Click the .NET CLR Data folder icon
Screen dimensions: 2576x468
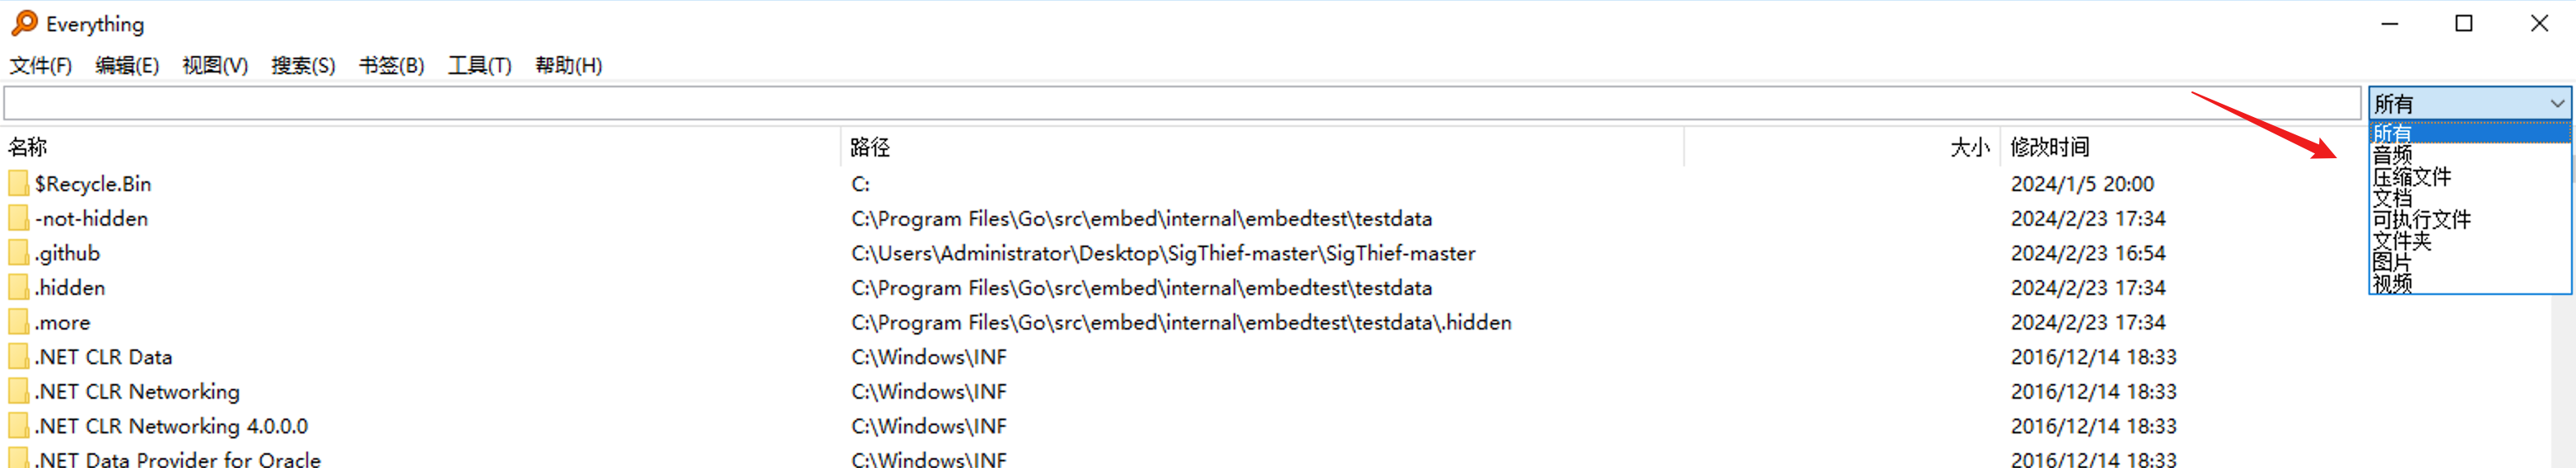point(18,357)
